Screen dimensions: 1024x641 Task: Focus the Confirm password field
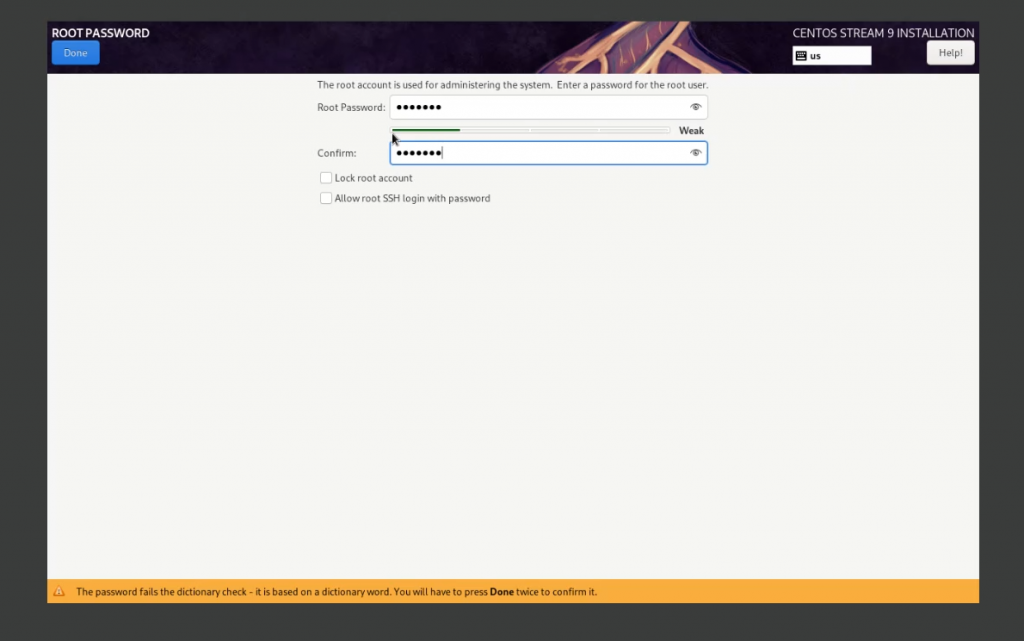click(549, 153)
